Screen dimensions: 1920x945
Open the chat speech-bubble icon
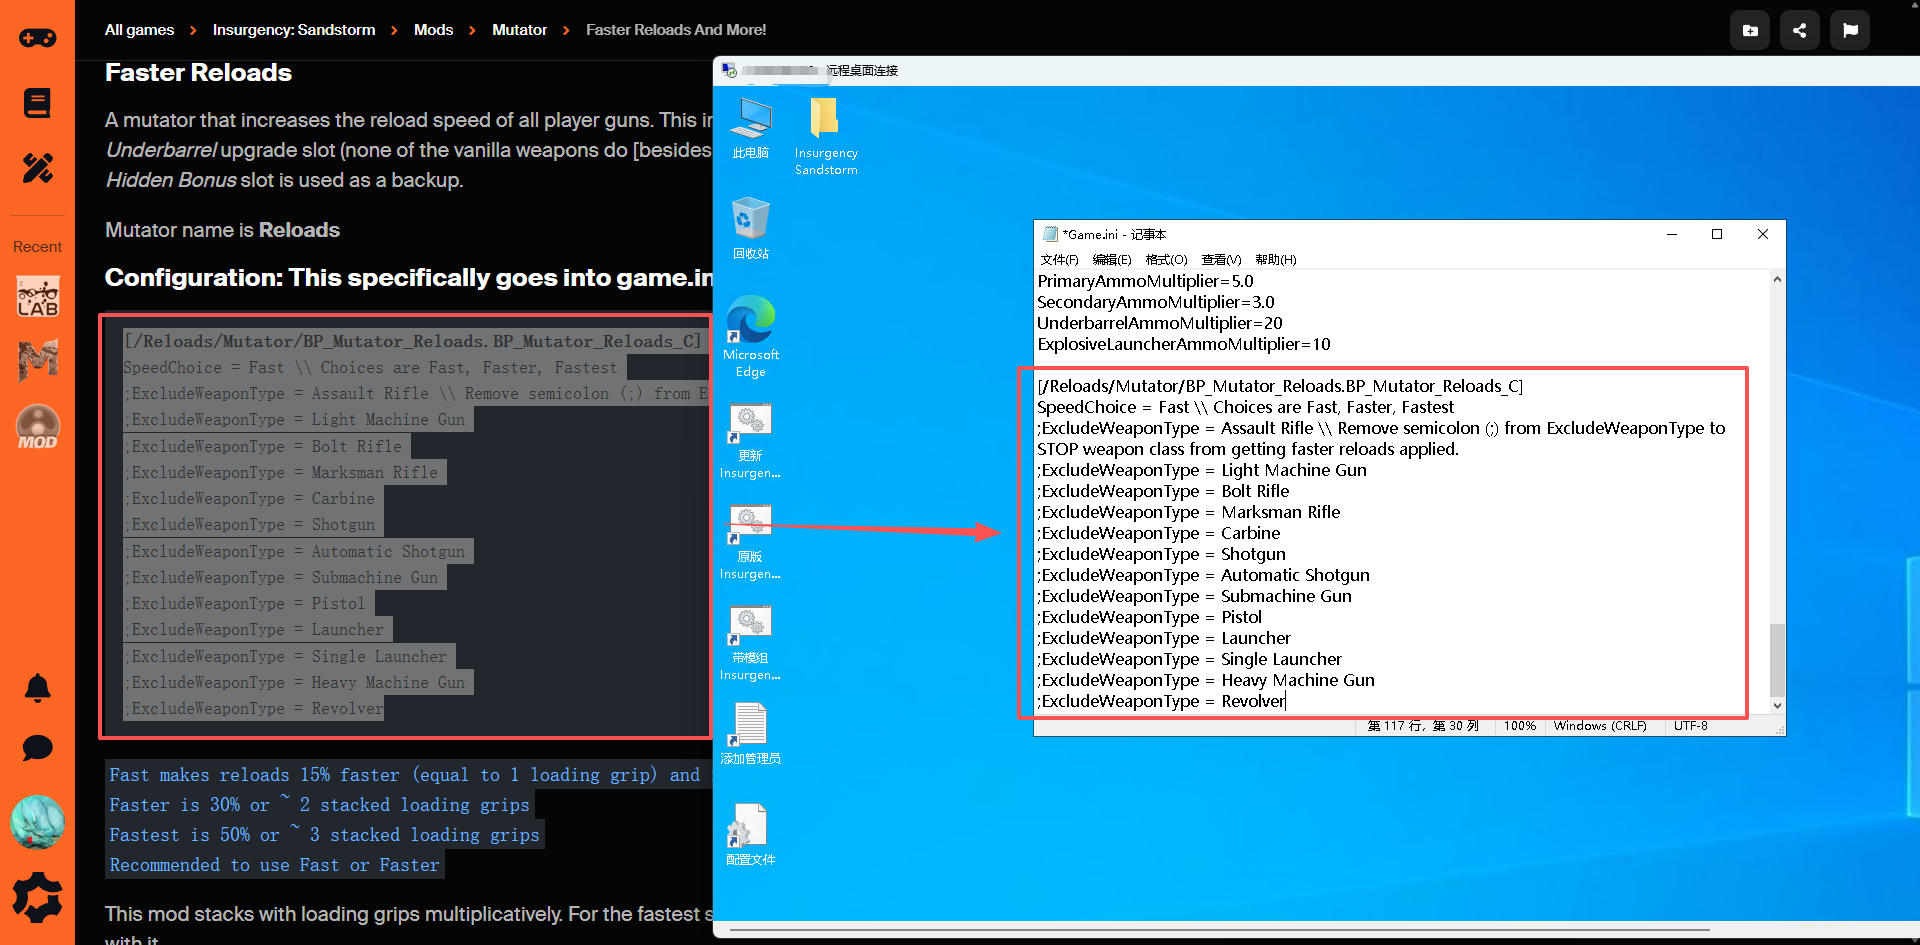point(38,748)
